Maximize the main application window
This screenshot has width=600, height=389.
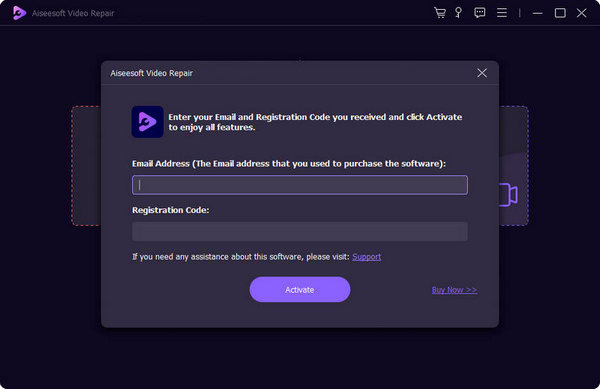(x=560, y=13)
